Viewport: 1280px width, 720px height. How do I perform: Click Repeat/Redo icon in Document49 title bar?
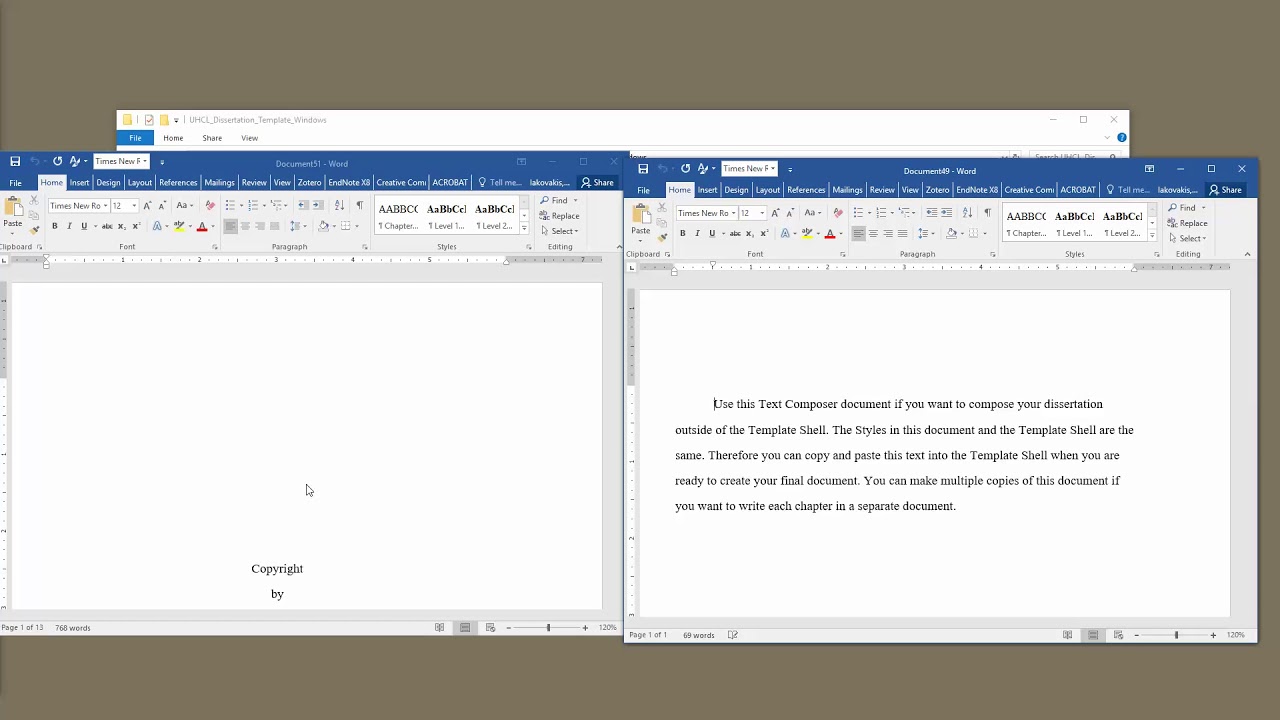685,168
